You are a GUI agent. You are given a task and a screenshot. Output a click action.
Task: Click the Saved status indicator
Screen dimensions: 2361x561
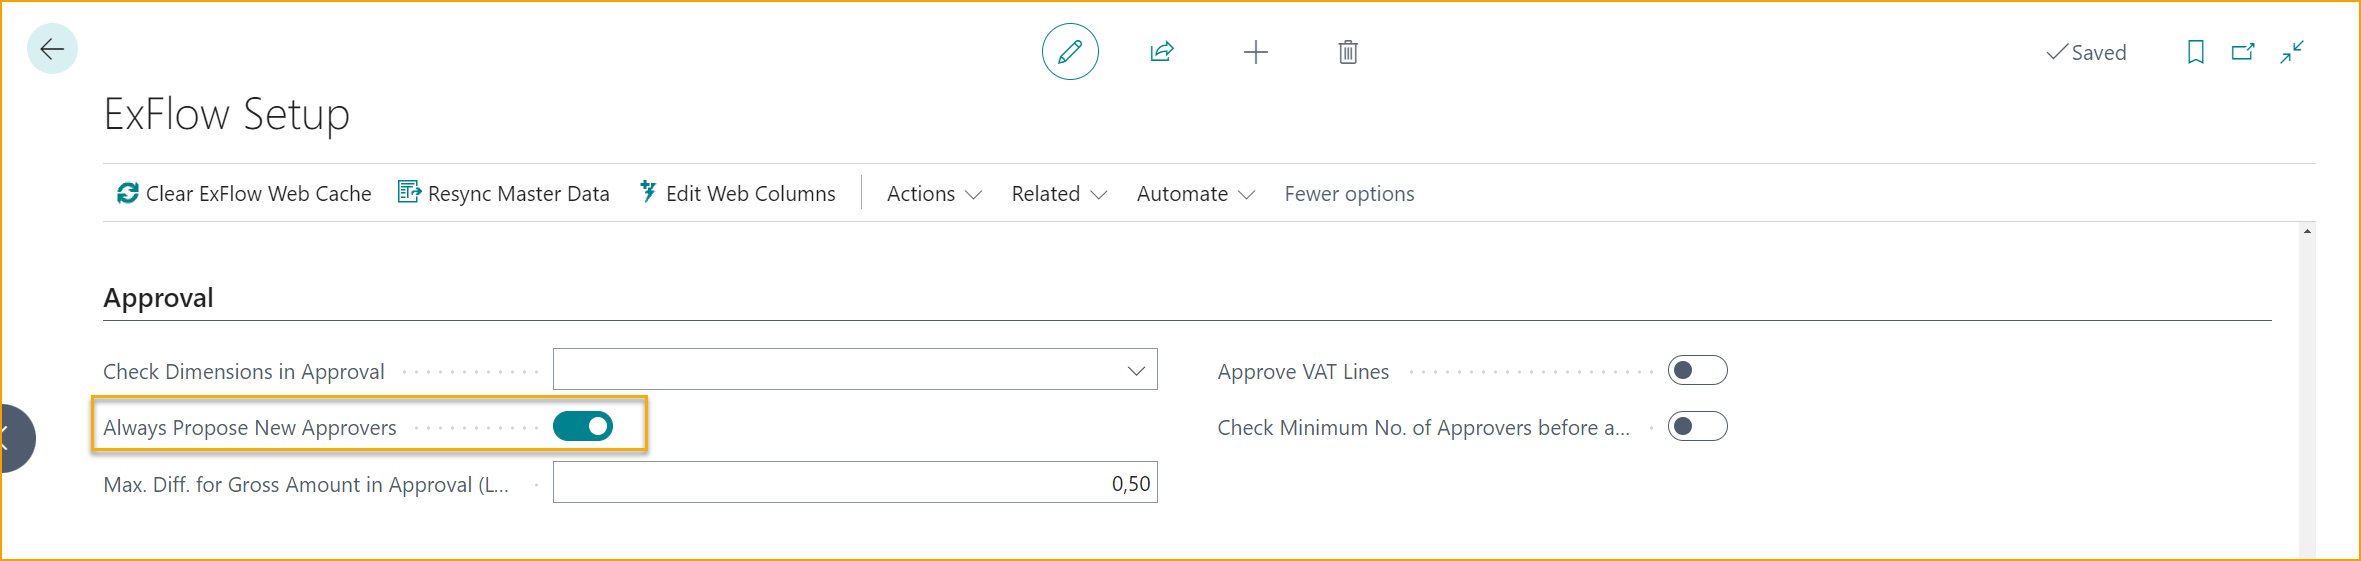click(x=2086, y=53)
